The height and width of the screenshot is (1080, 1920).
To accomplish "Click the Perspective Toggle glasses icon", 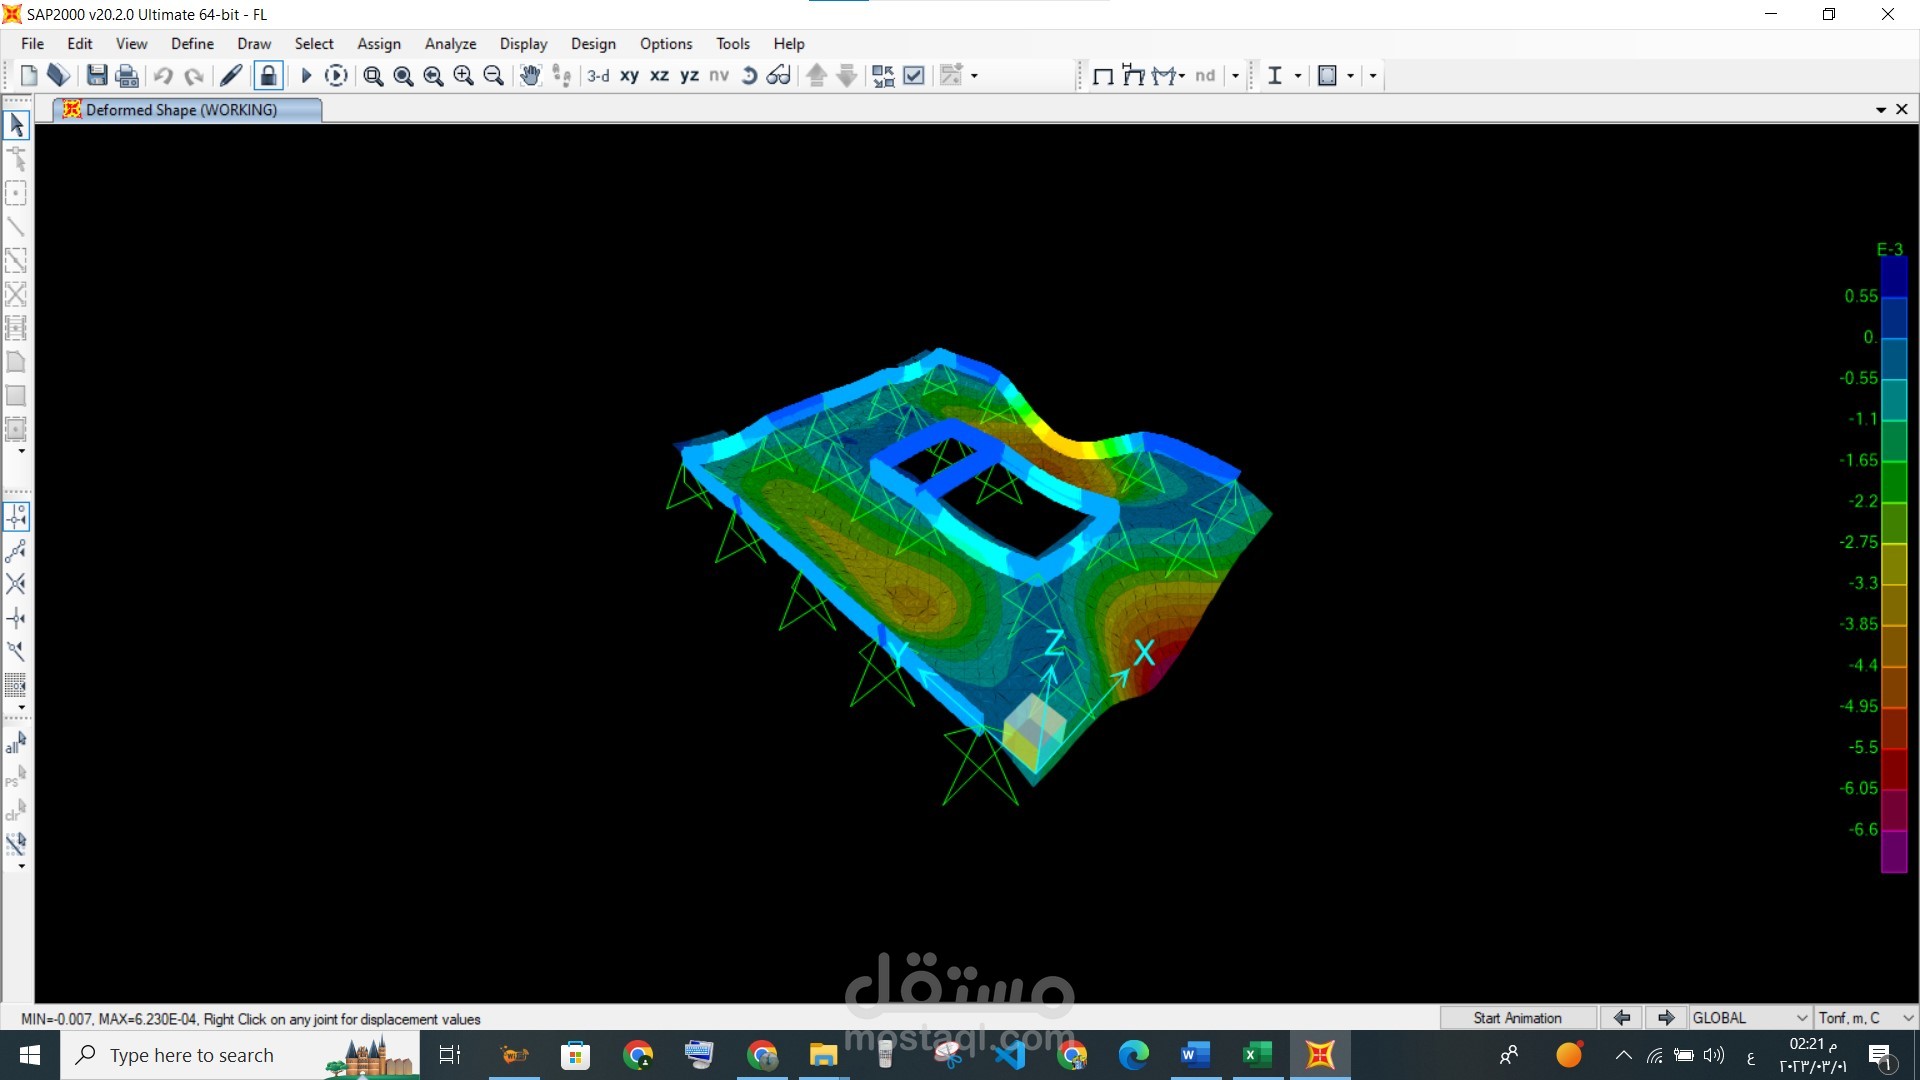I will 778,75.
